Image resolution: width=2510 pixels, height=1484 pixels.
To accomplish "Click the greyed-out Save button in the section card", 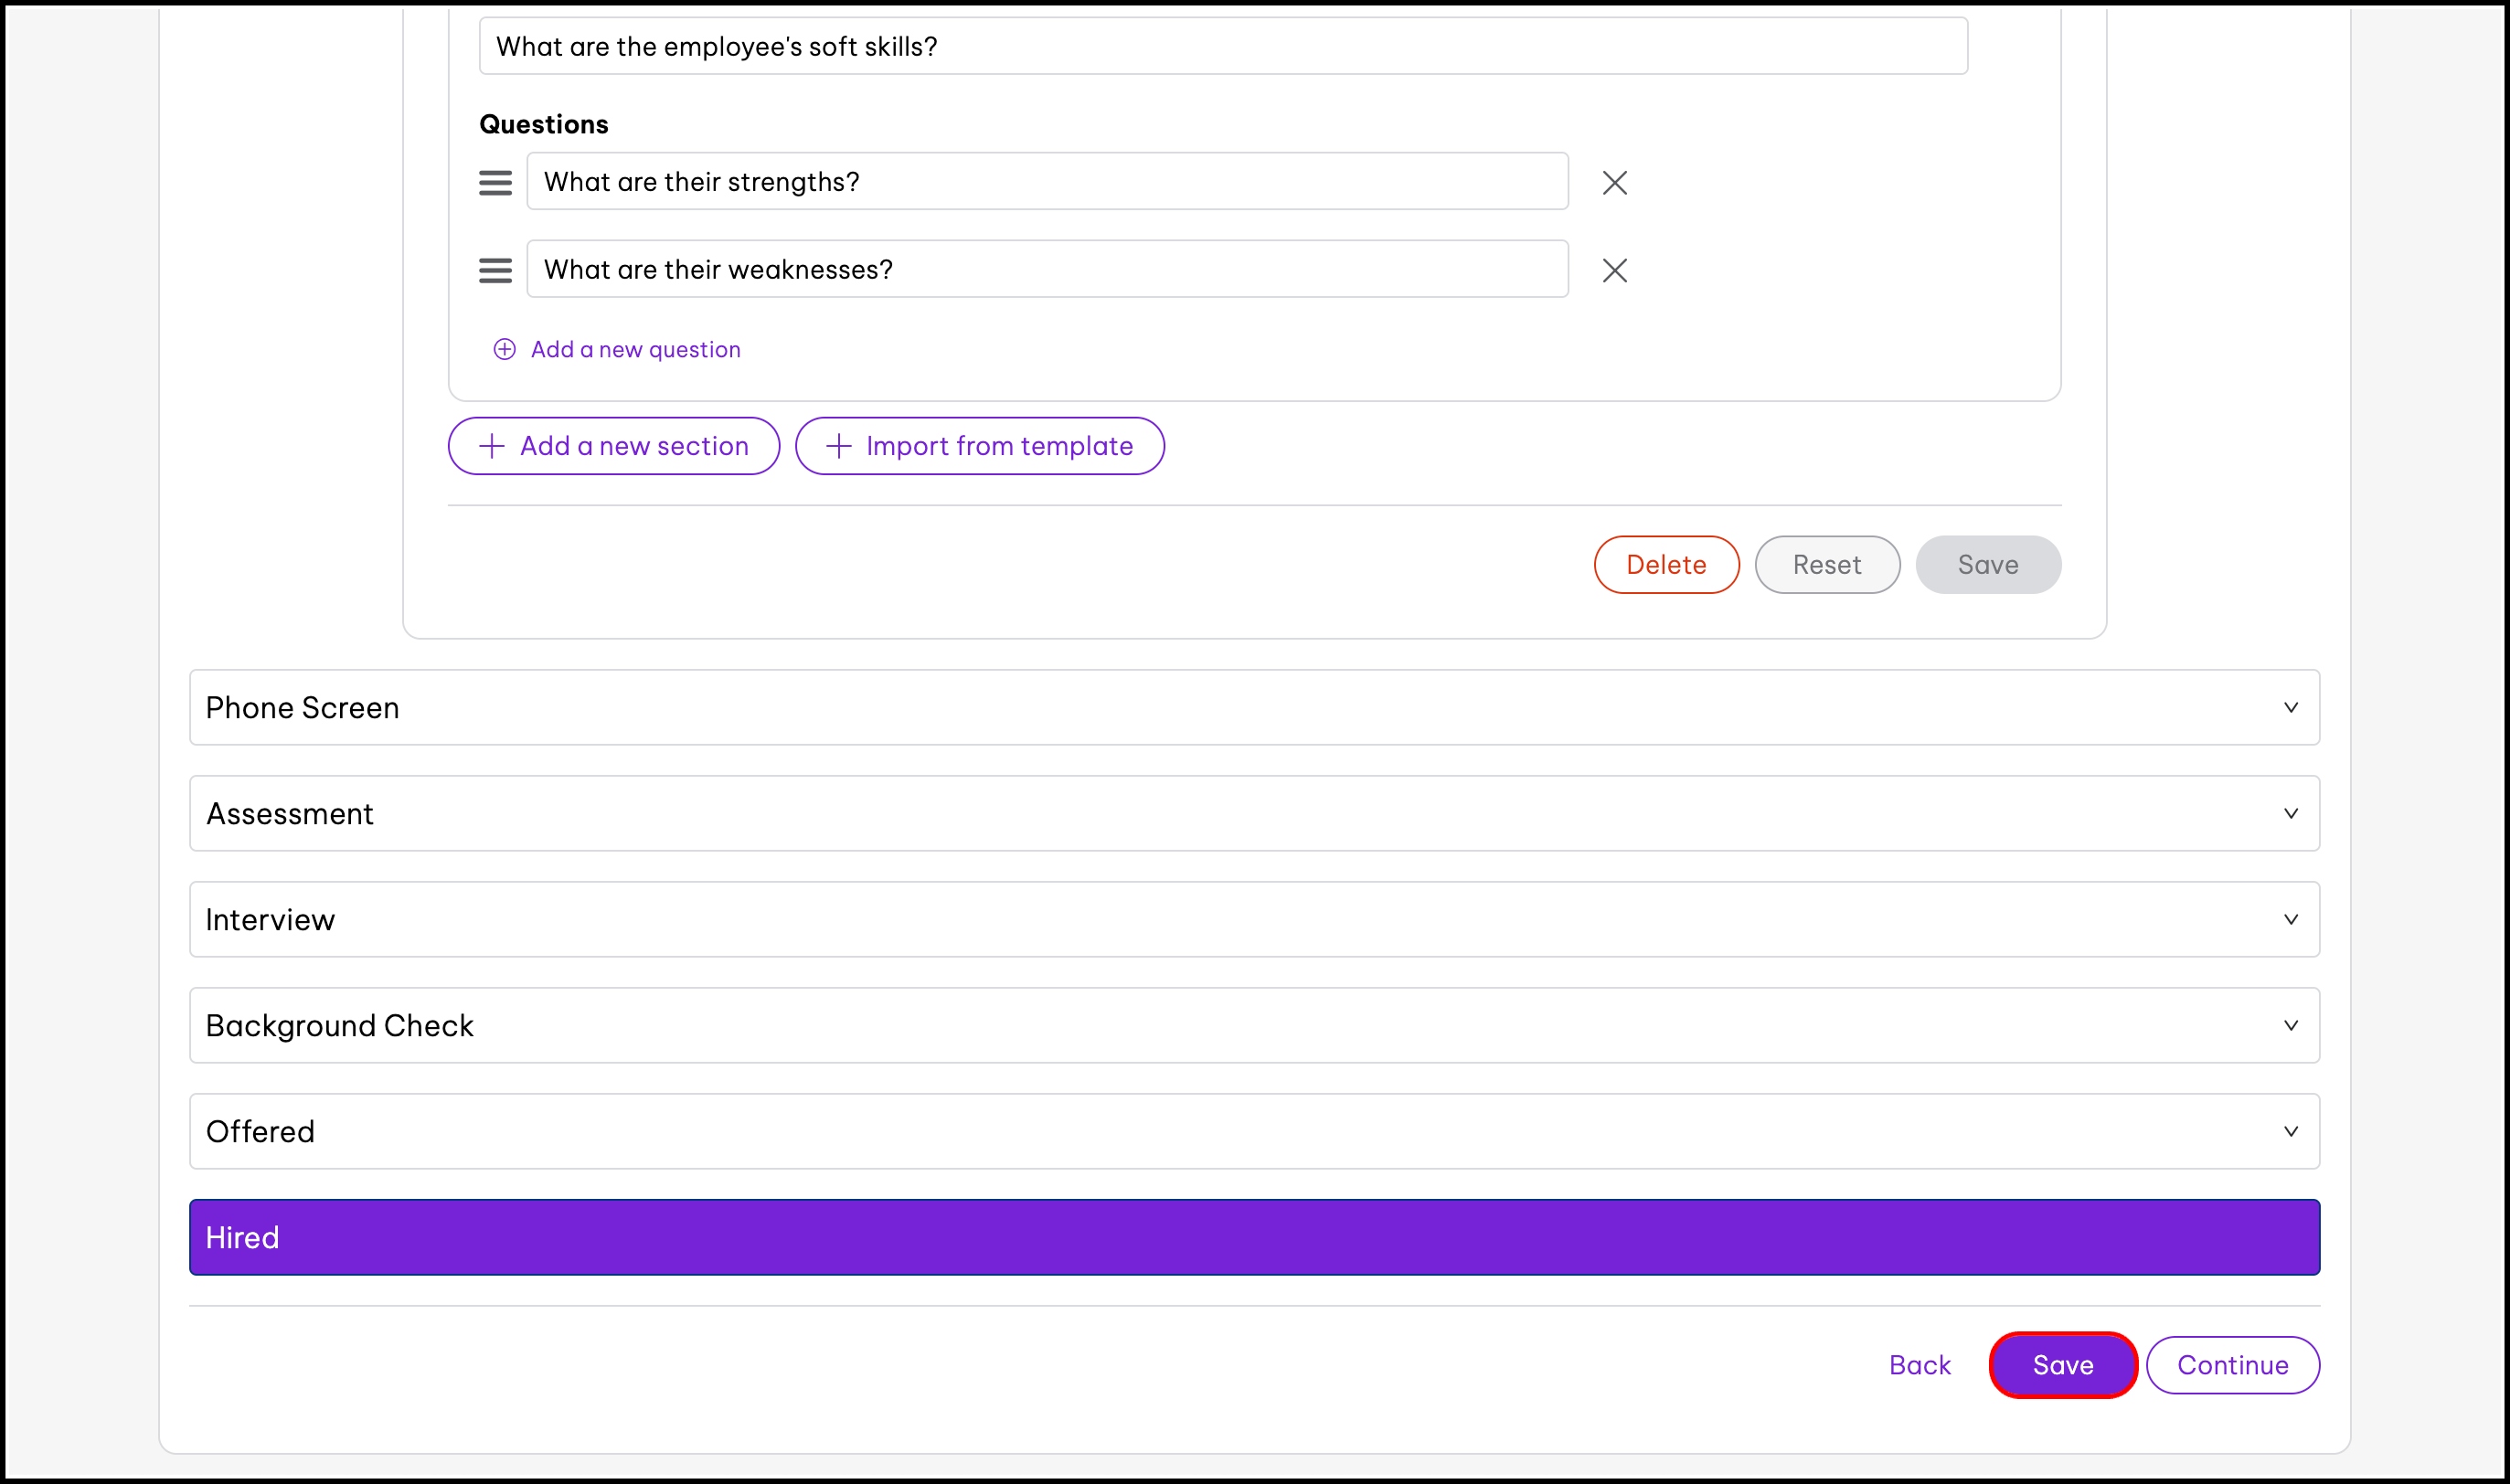I will 1987,565.
